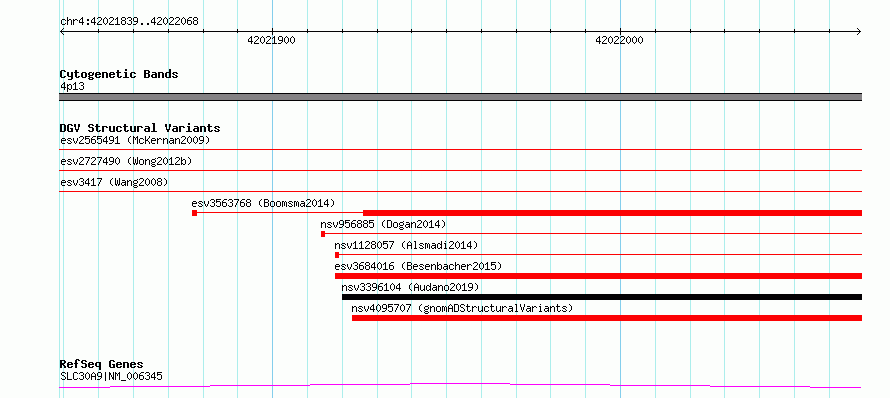Open variant nsv4095707 (gnomADStructuralVariants) label
This screenshot has height=398, width=890.
point(463,308)
